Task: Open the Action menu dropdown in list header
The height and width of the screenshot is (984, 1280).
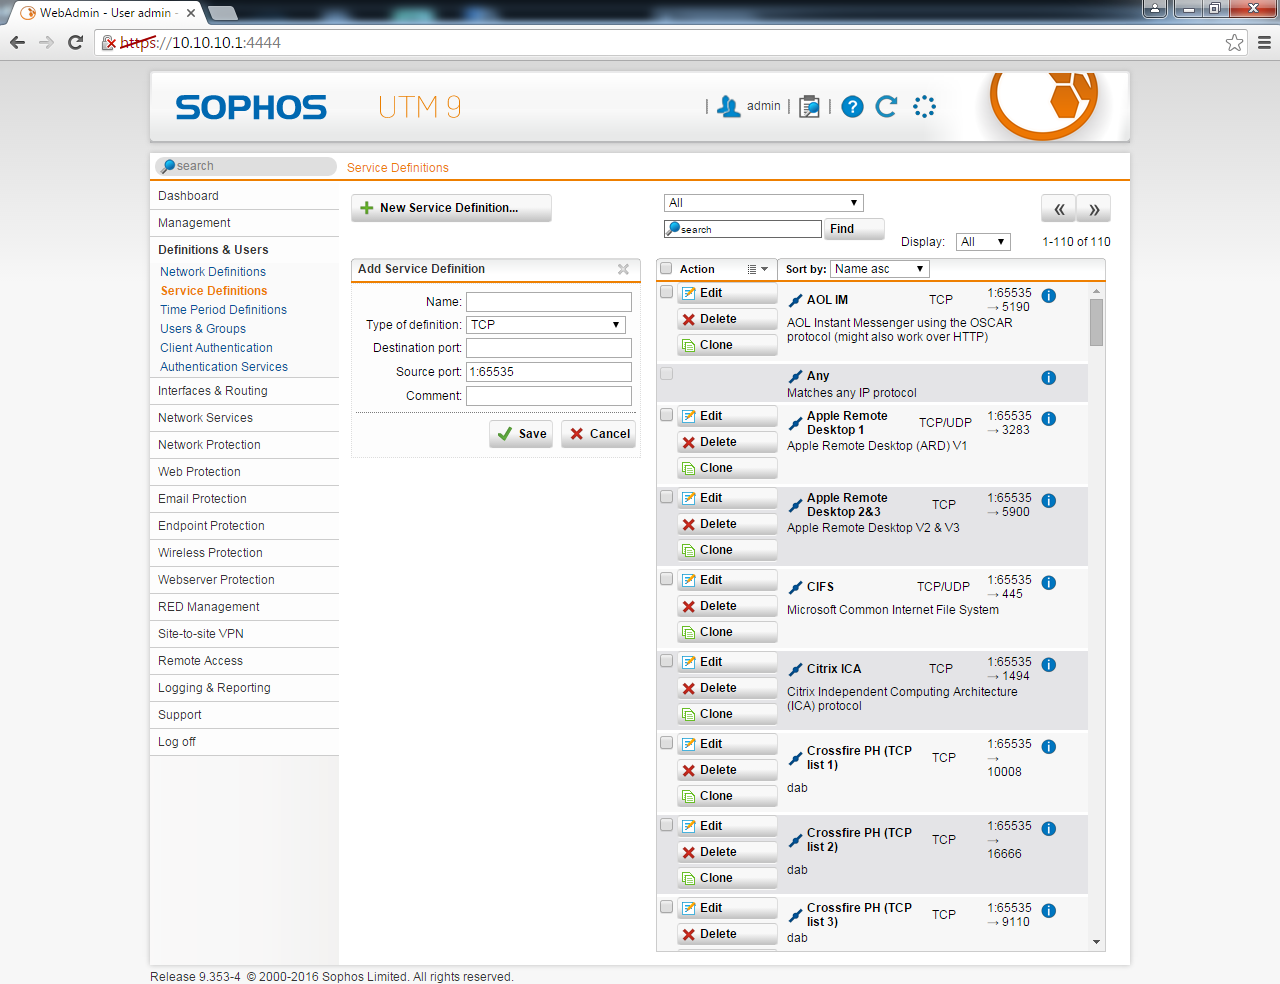Action: coord(757,269)
